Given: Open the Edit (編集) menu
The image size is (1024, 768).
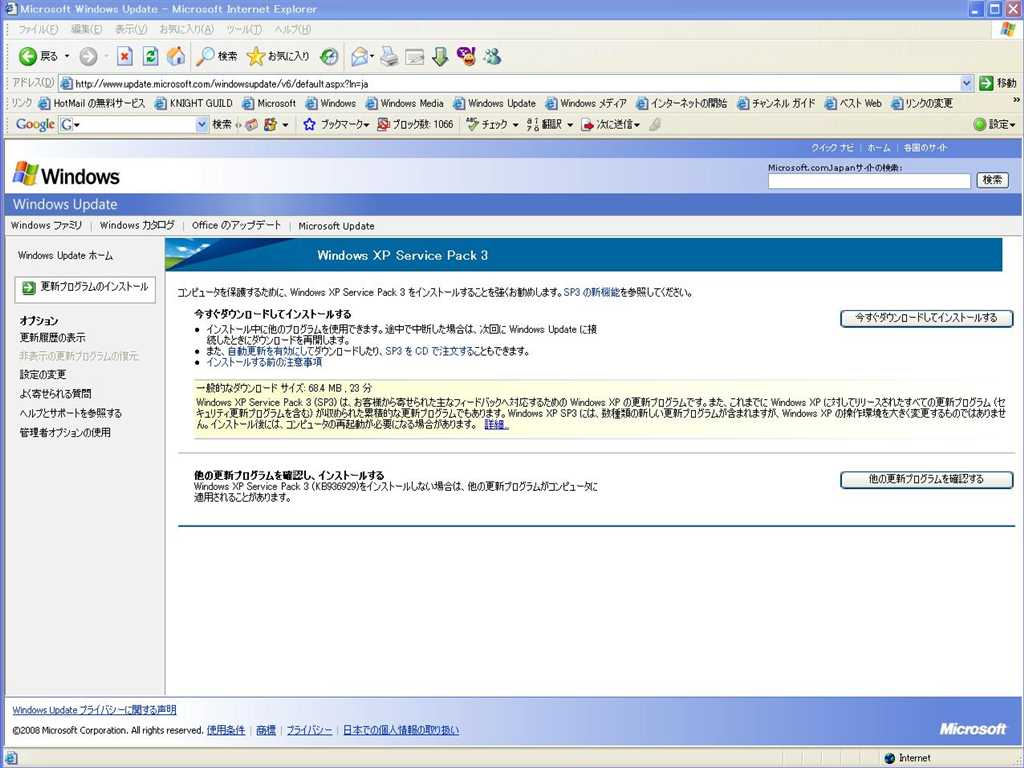Looking at the screenshot, I should click(x=86, y=29).
